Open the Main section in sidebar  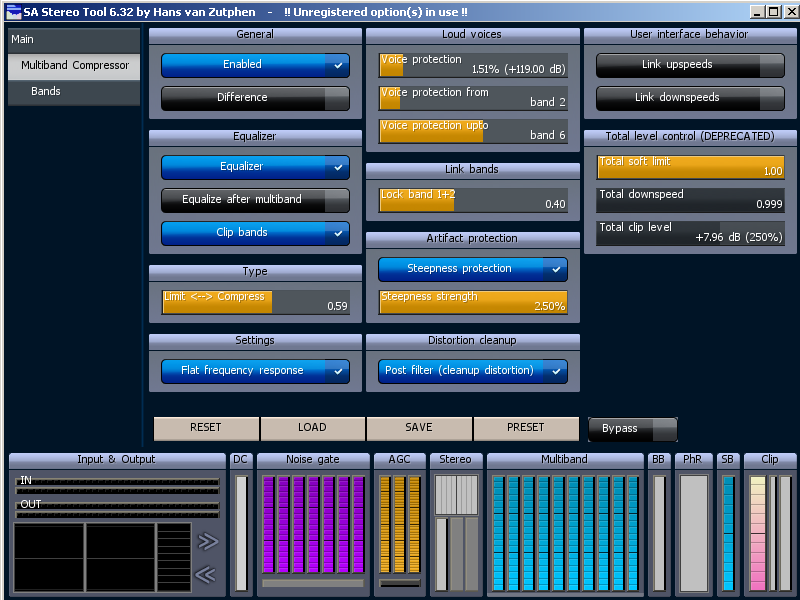pyautogui.click(x=74, y=39)
